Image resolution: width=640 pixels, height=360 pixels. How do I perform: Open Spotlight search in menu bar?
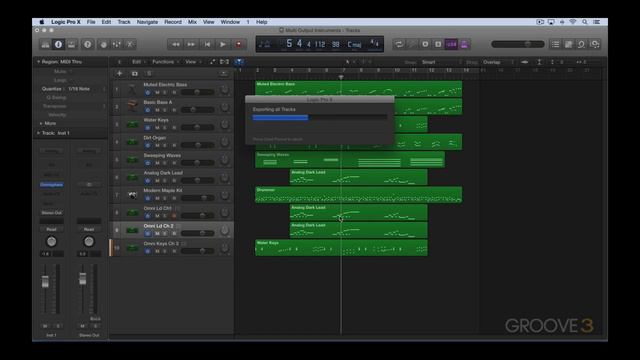(x=584, y=22)
